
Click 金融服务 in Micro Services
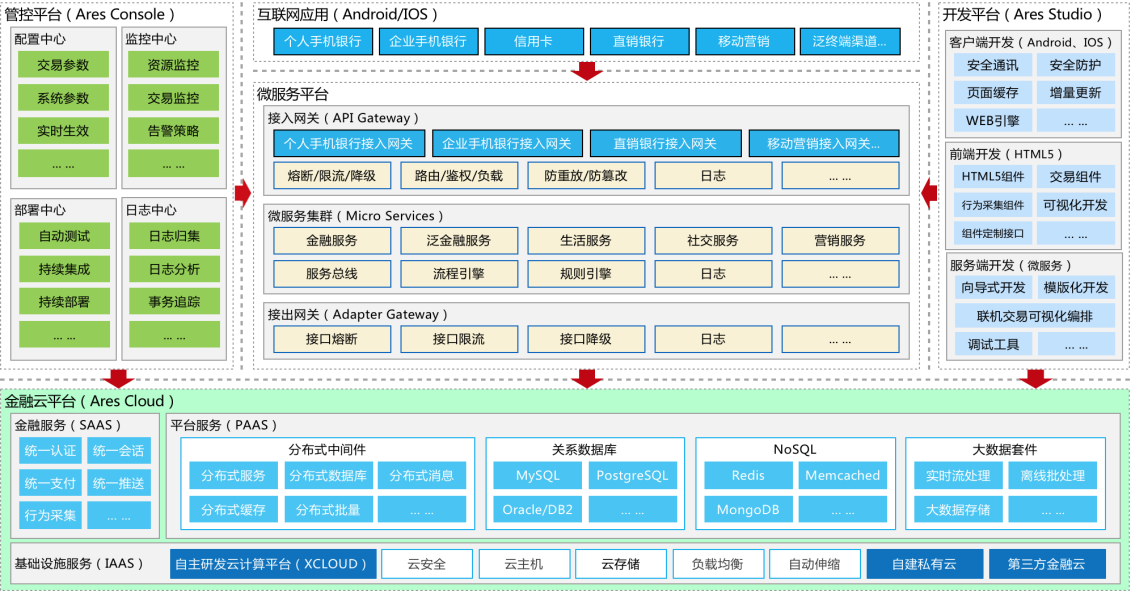click(x=332, y=240)
